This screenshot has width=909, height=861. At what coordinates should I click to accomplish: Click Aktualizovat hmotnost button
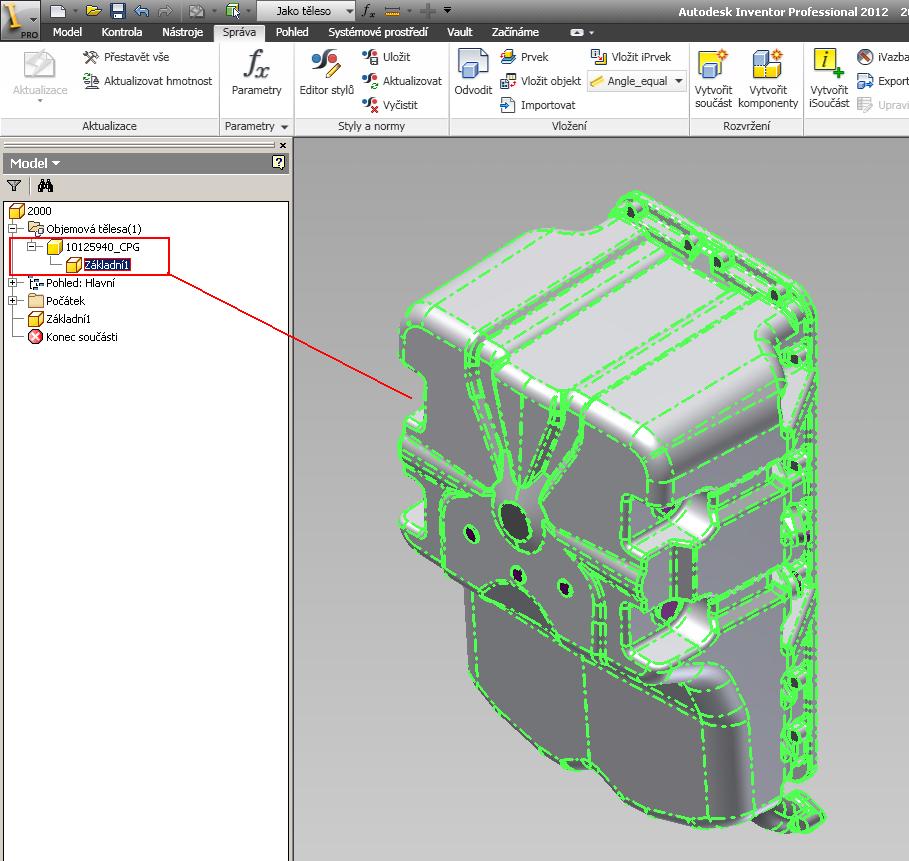click(x=157, y=81)
